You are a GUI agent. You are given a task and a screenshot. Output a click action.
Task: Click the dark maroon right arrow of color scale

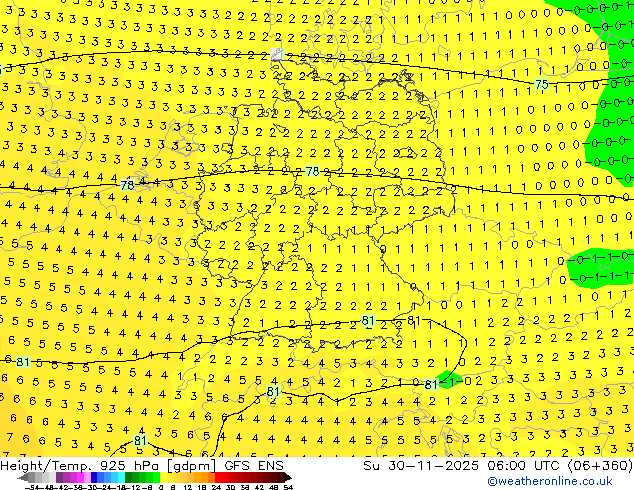click(x=288, y=478)
